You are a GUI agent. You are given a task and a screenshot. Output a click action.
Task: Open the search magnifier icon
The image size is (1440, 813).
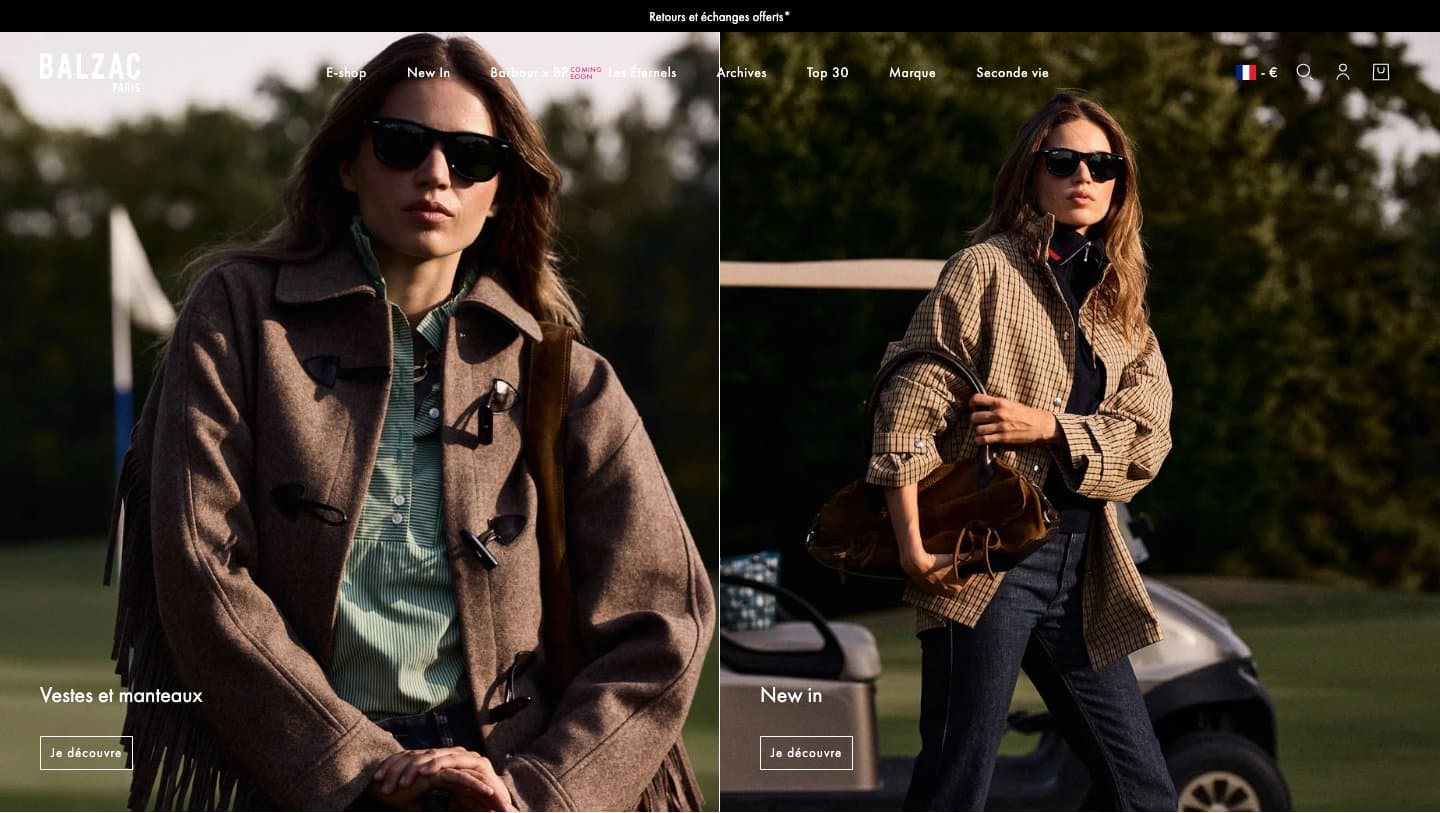(x=1304, y=72)
